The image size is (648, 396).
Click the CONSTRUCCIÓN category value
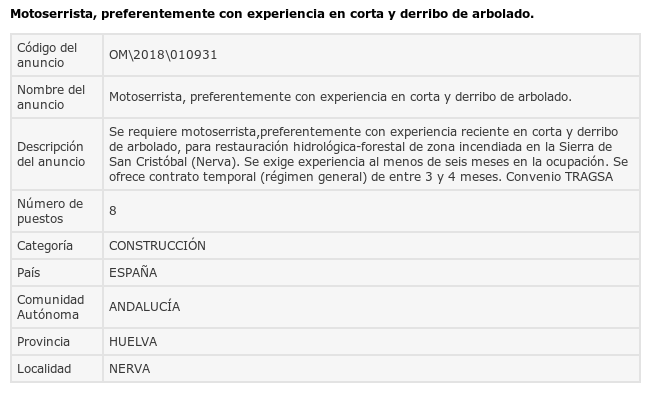[157, 246]
